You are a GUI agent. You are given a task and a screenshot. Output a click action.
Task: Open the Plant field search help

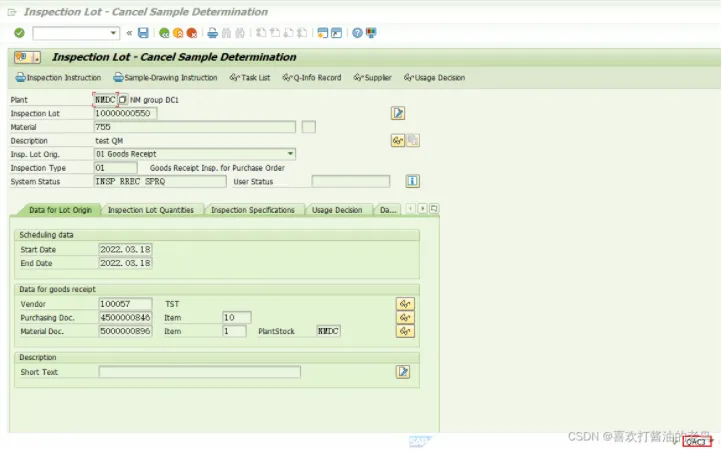coord(122,99)
